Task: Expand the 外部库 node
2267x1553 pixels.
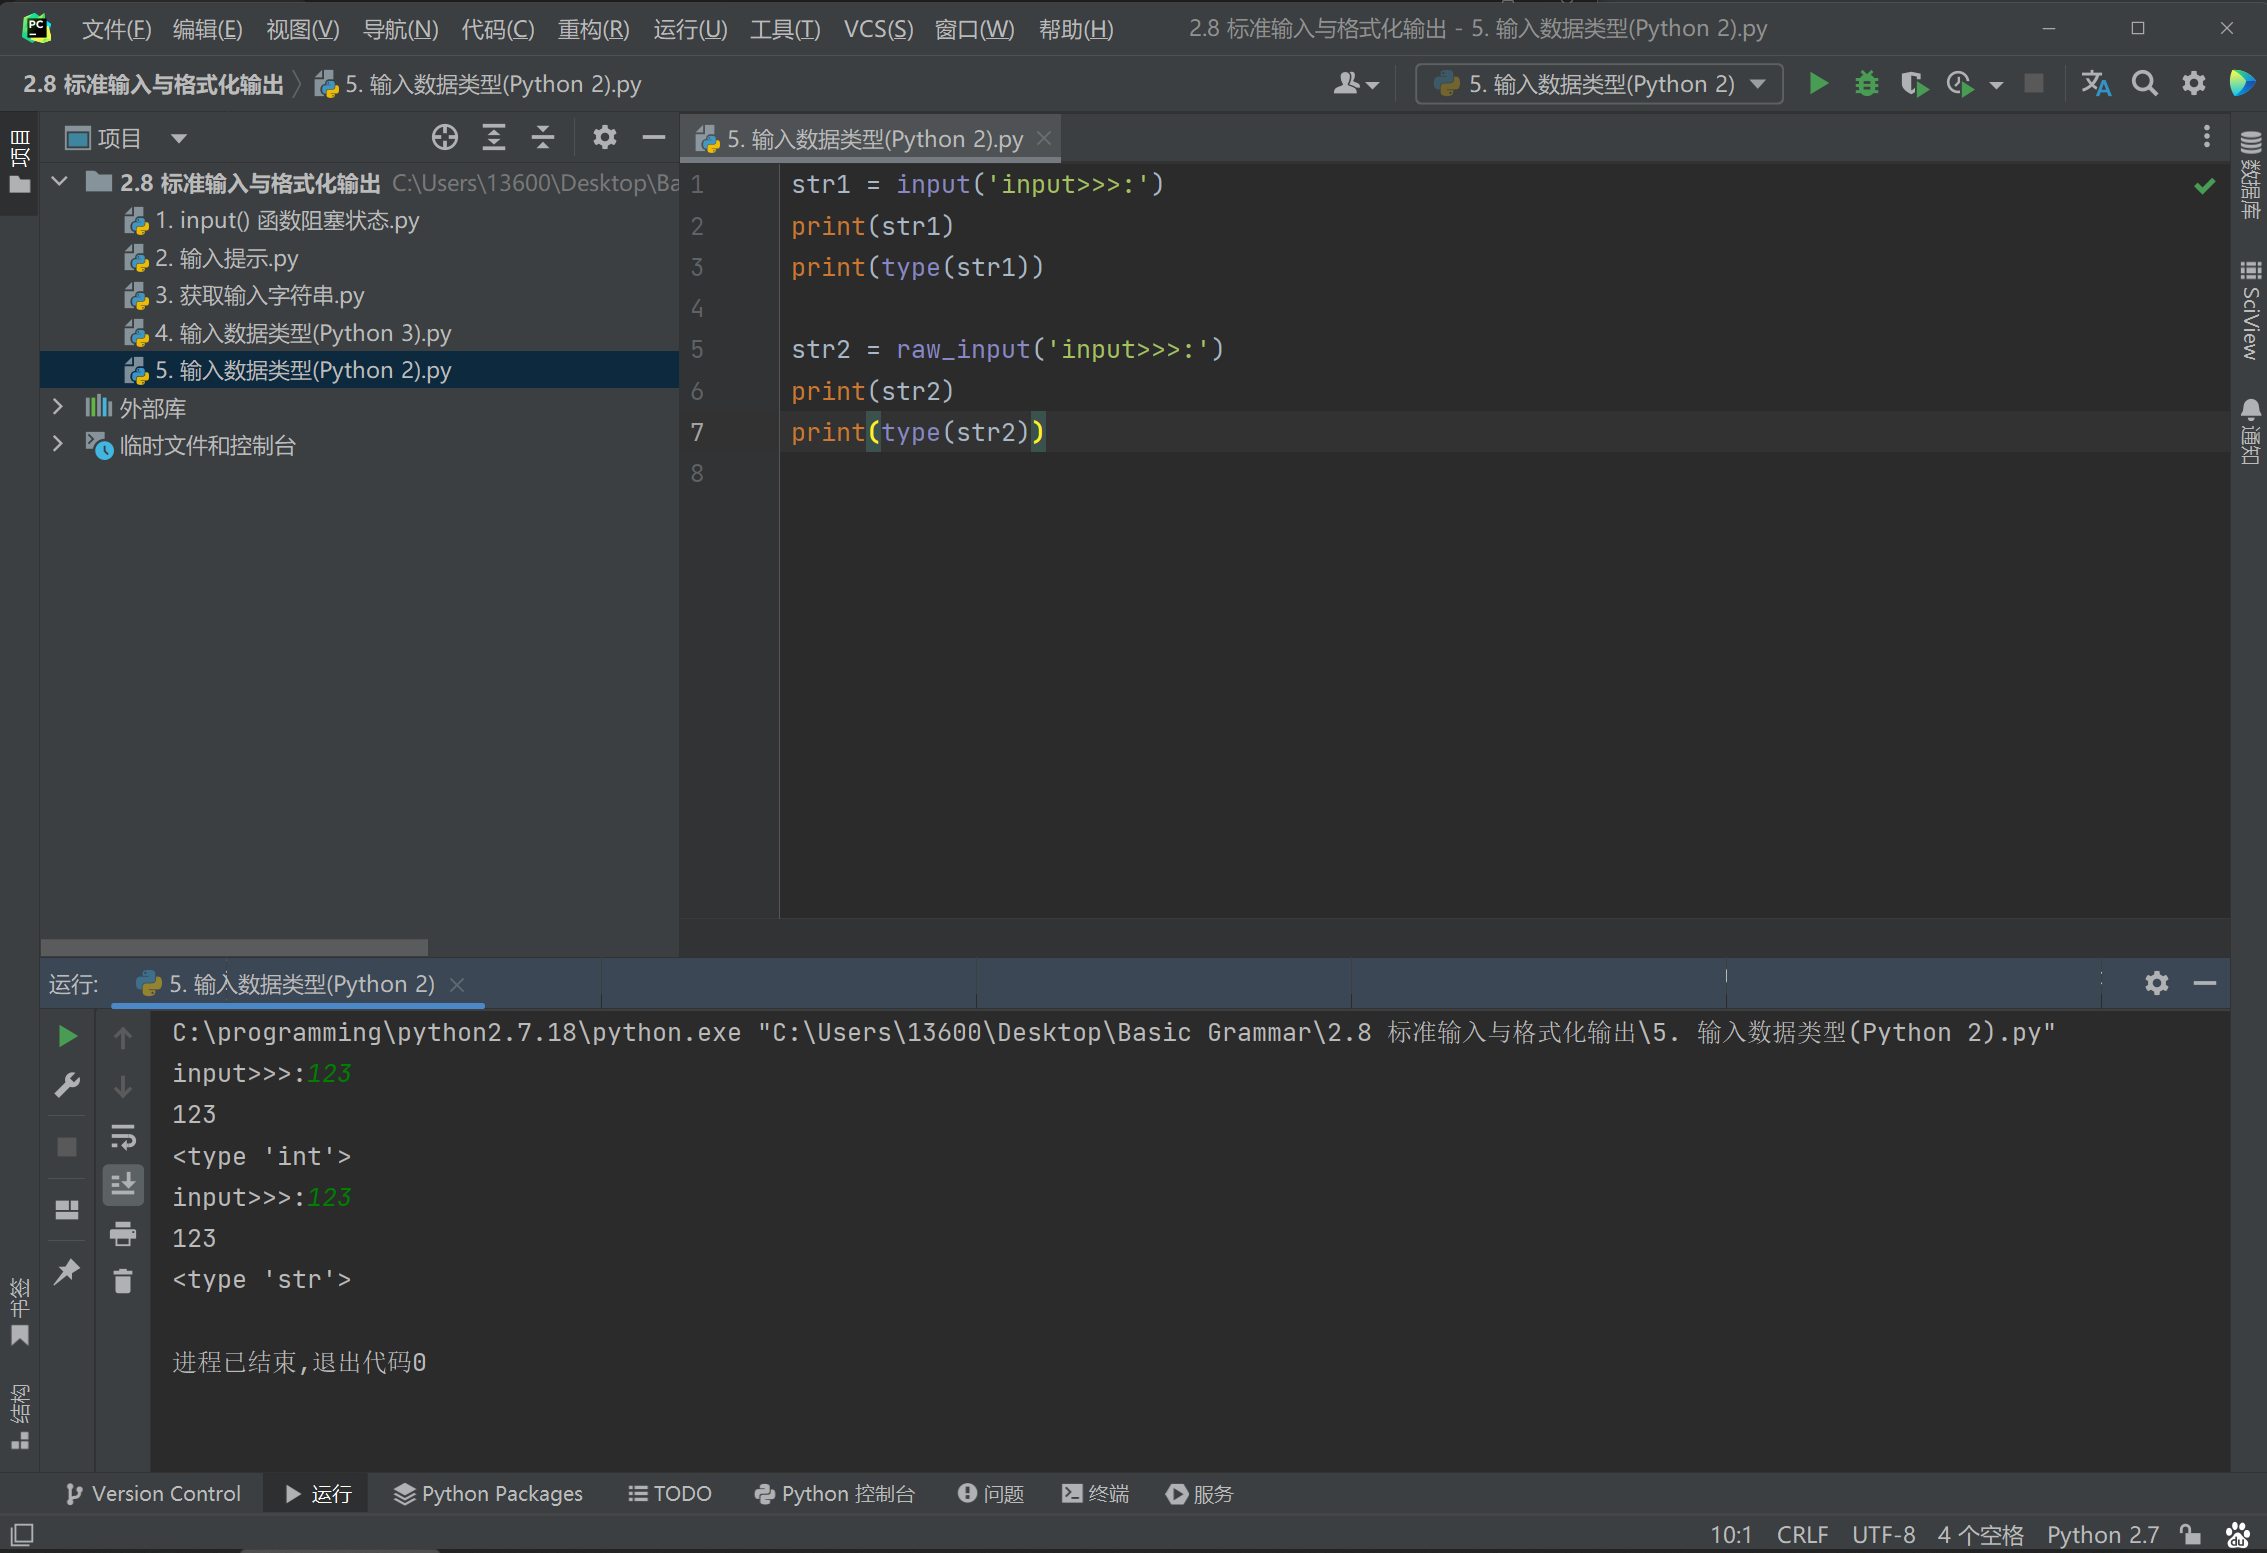Action: 58,407
